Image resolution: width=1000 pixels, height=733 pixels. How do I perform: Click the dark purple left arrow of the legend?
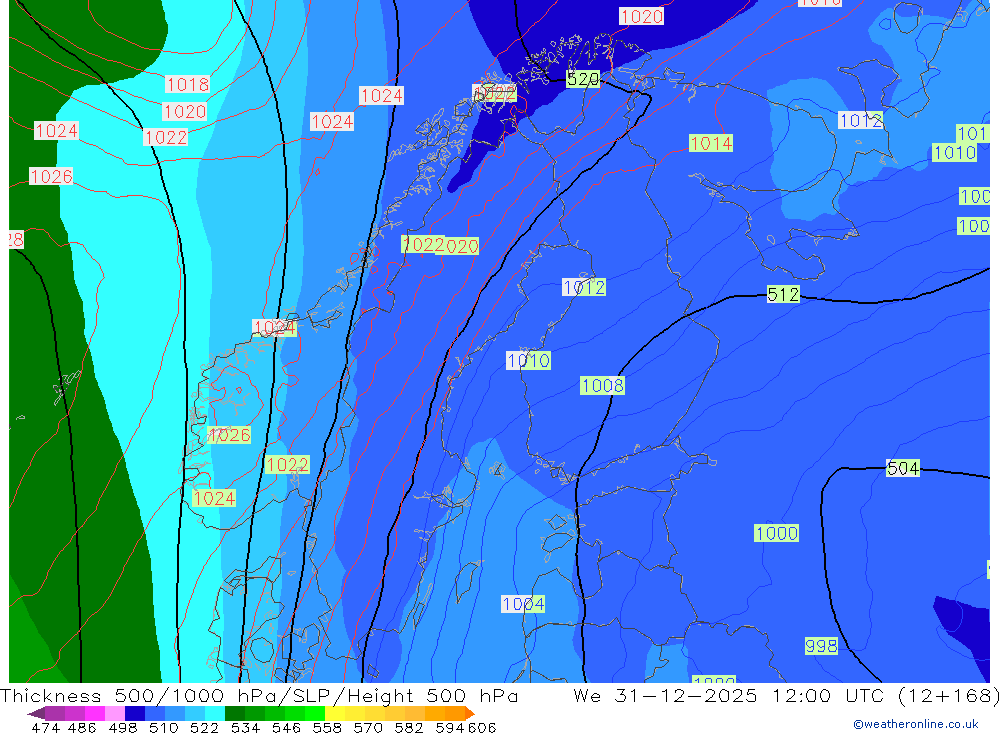point(36,714)
